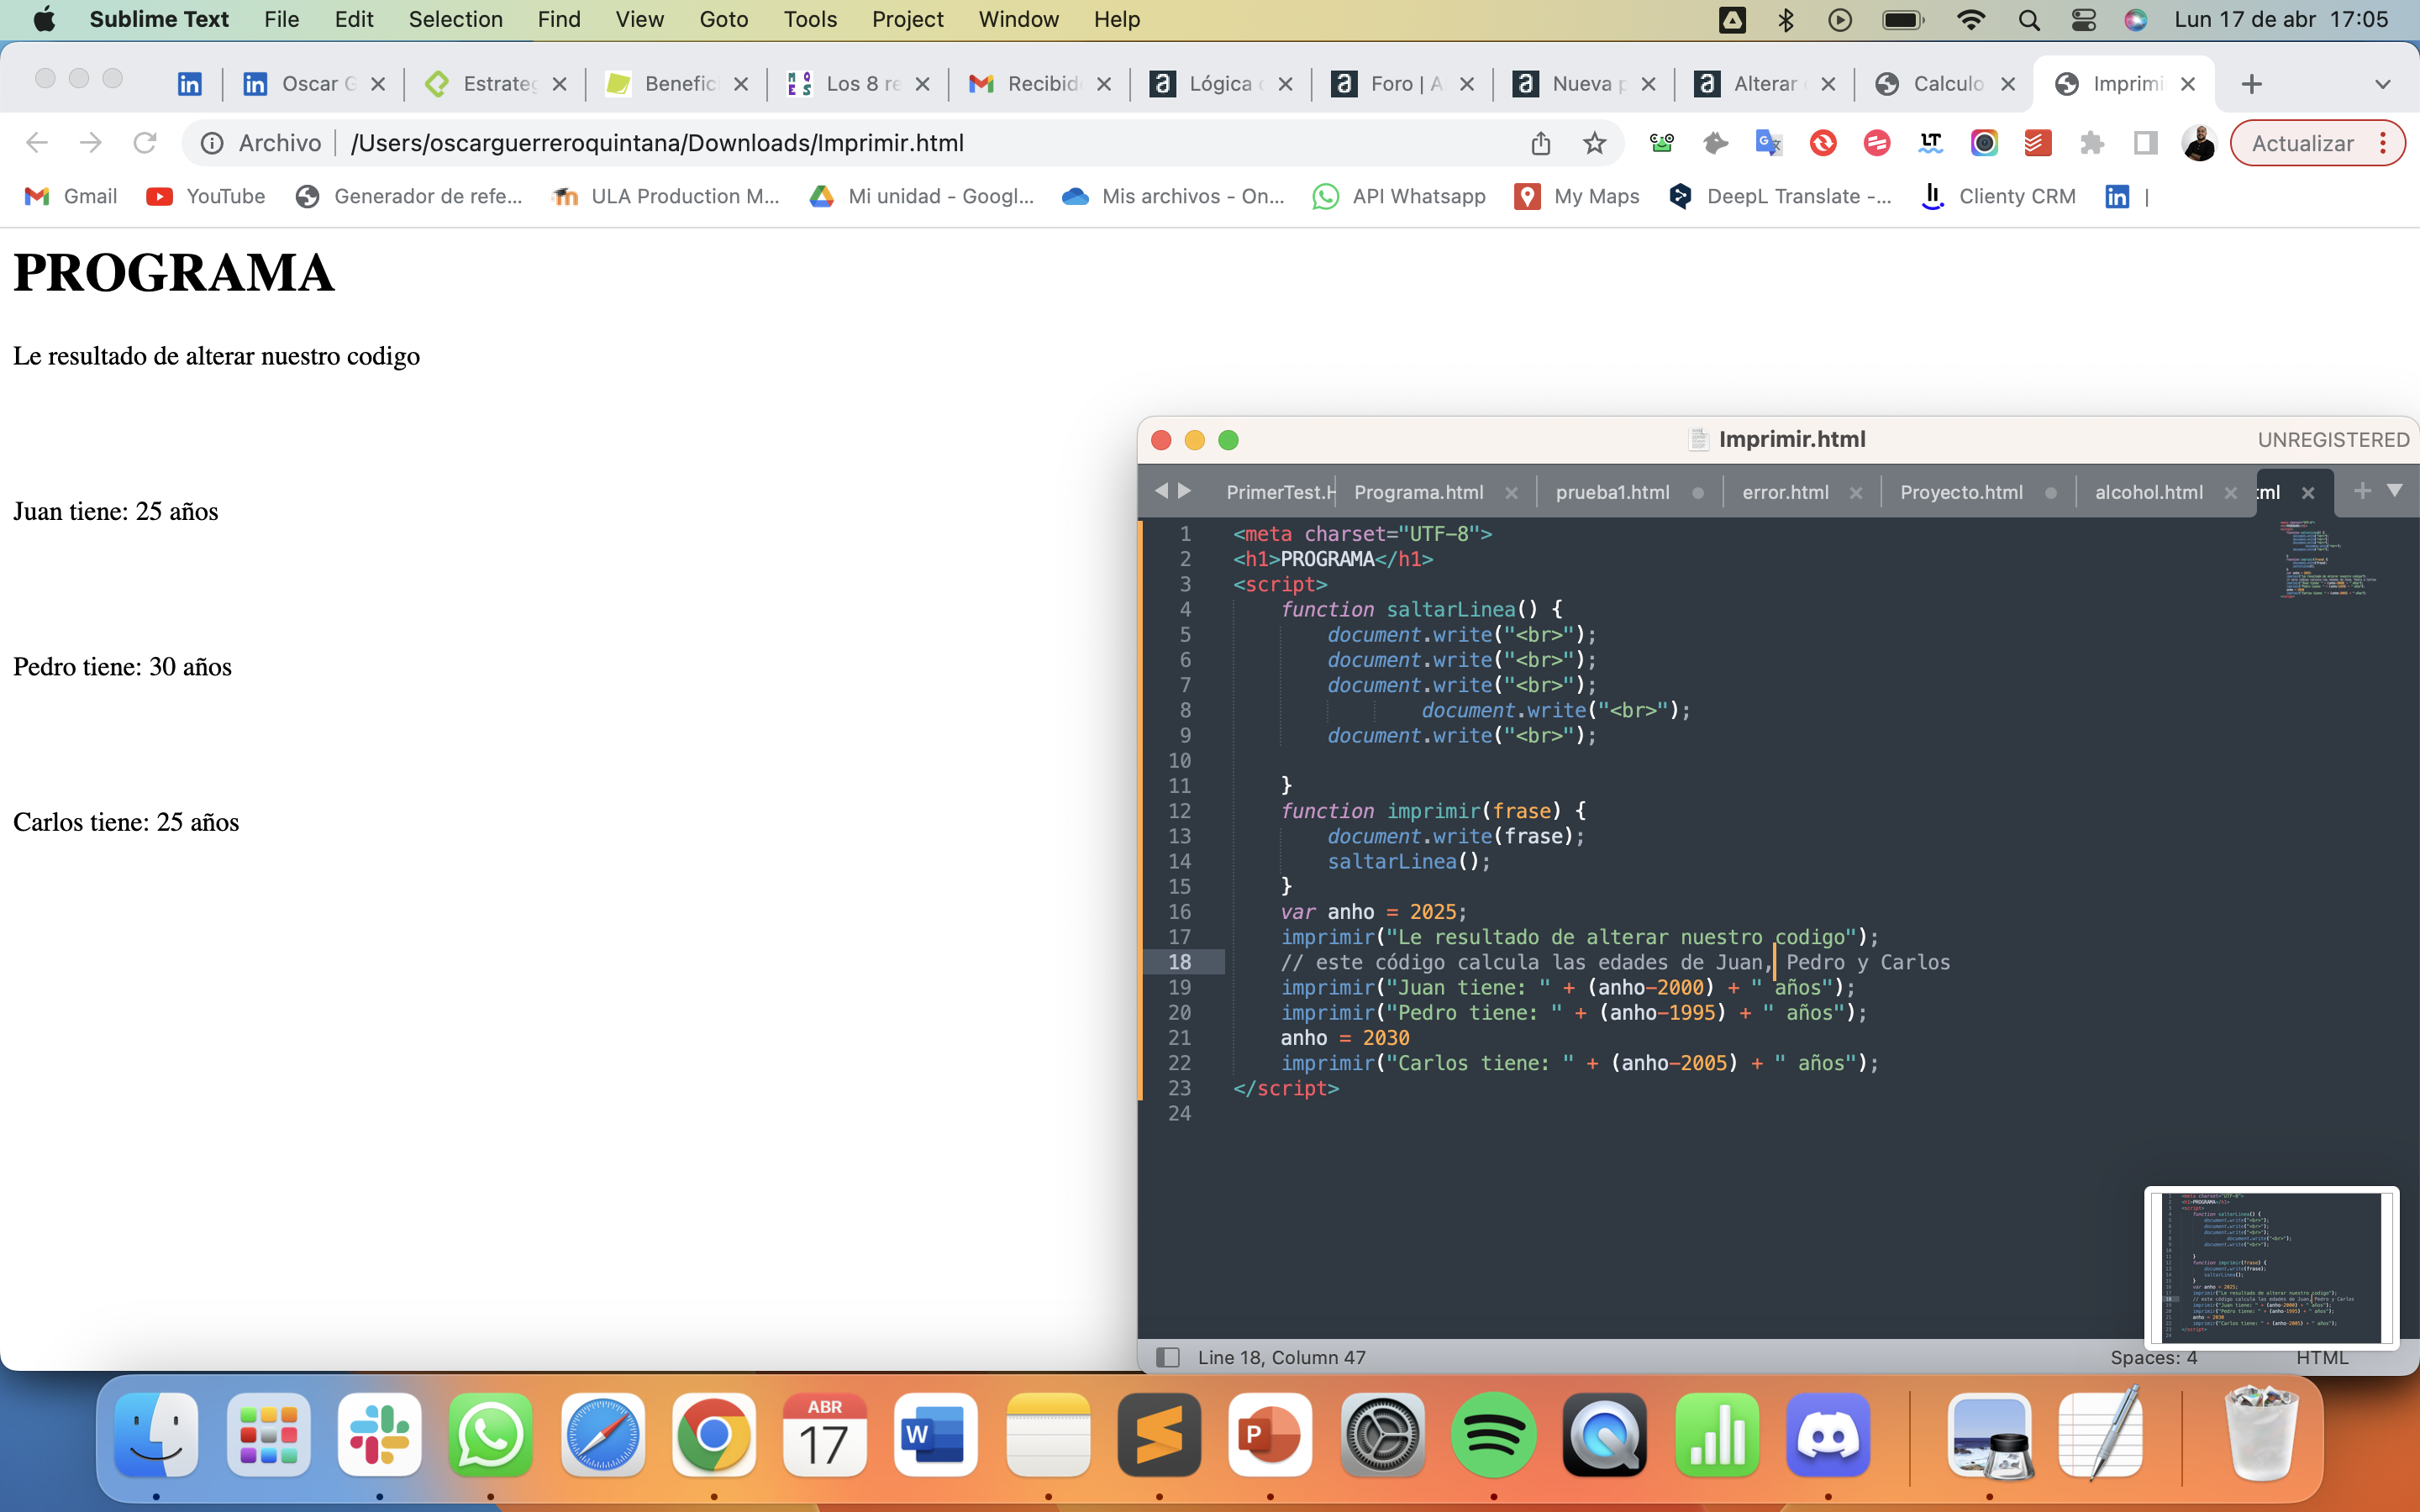Bookmark this page with the star icon
This screenshot has height=1512, width=2420.
1594,143
